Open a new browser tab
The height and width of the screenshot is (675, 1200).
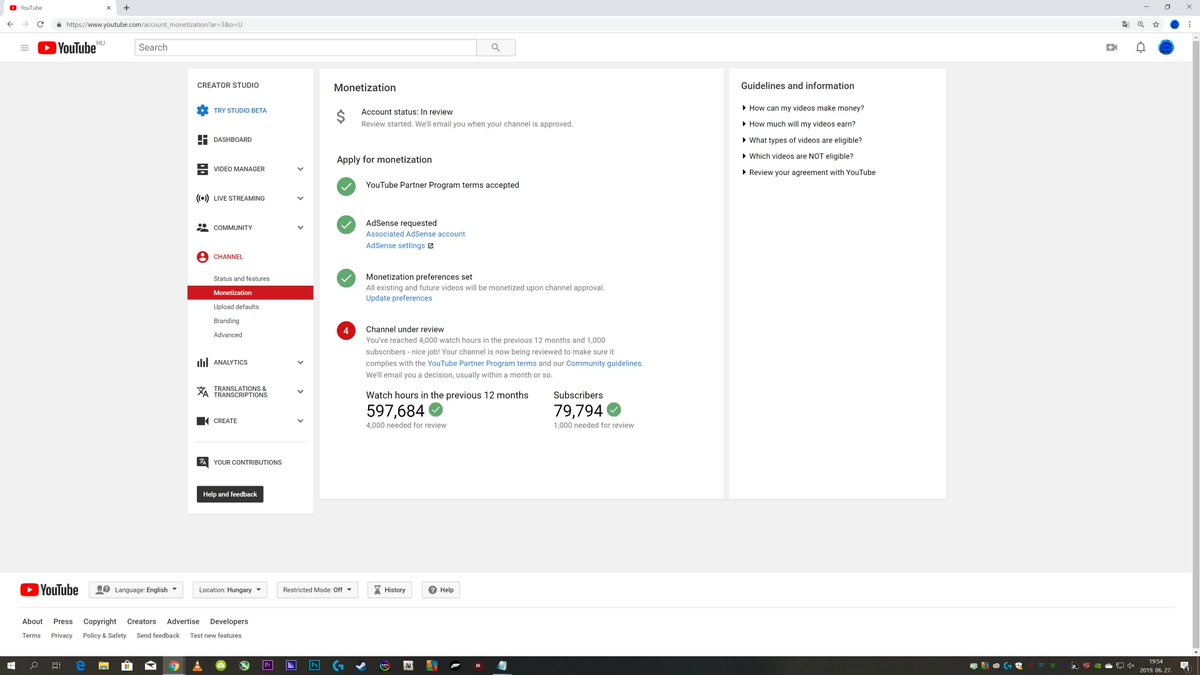[x=126, y=7]
